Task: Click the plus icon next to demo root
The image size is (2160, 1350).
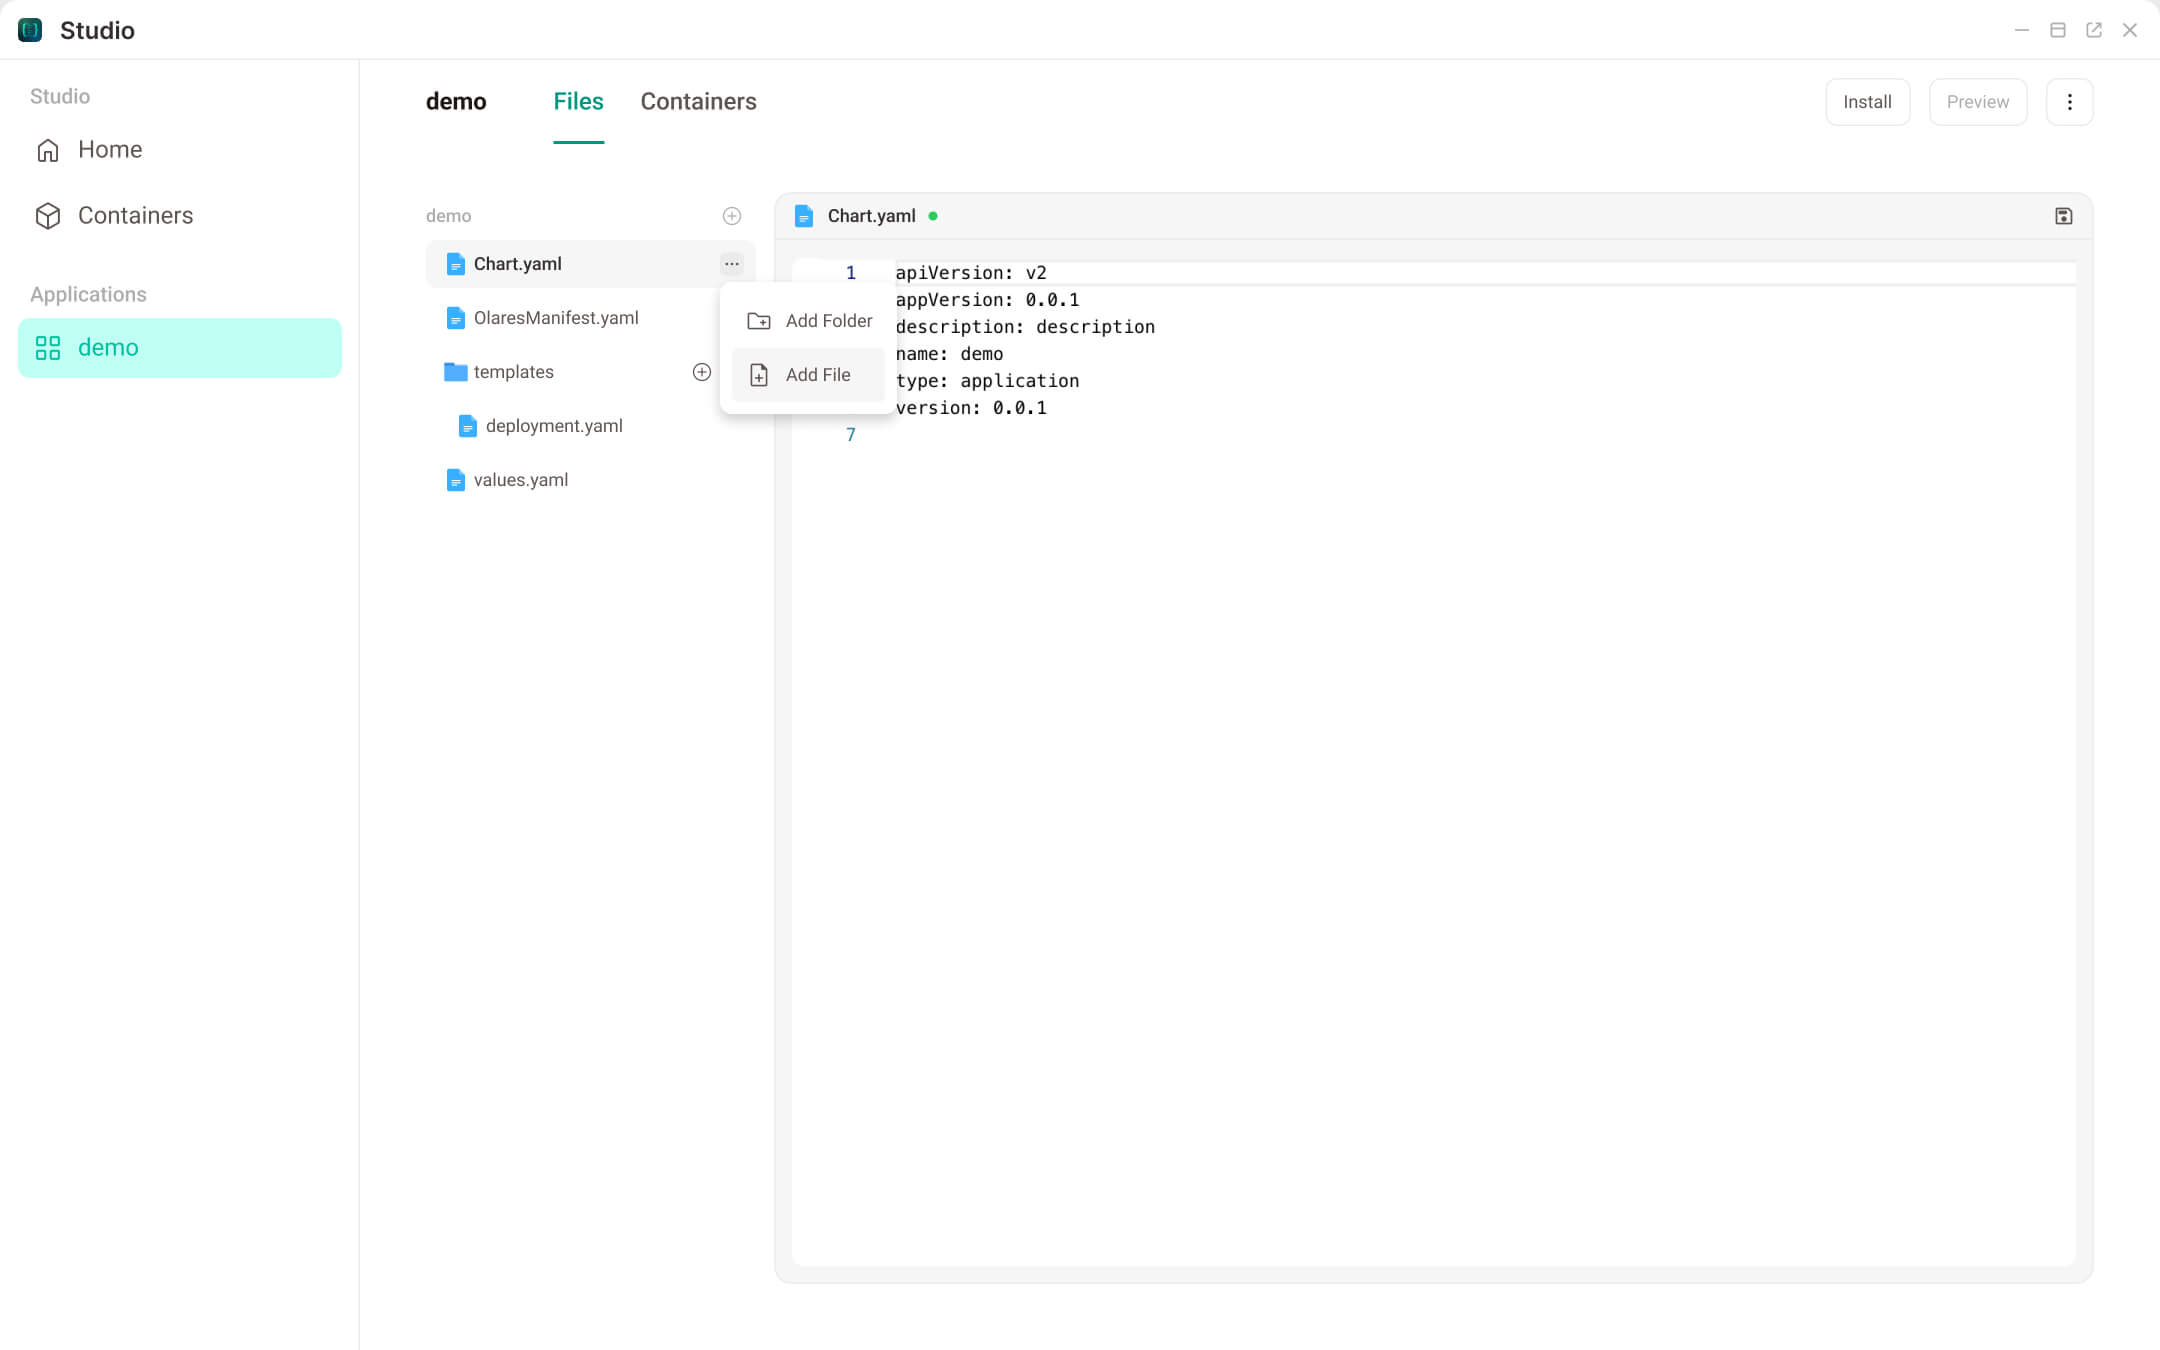Action: [x=733, y=215]
